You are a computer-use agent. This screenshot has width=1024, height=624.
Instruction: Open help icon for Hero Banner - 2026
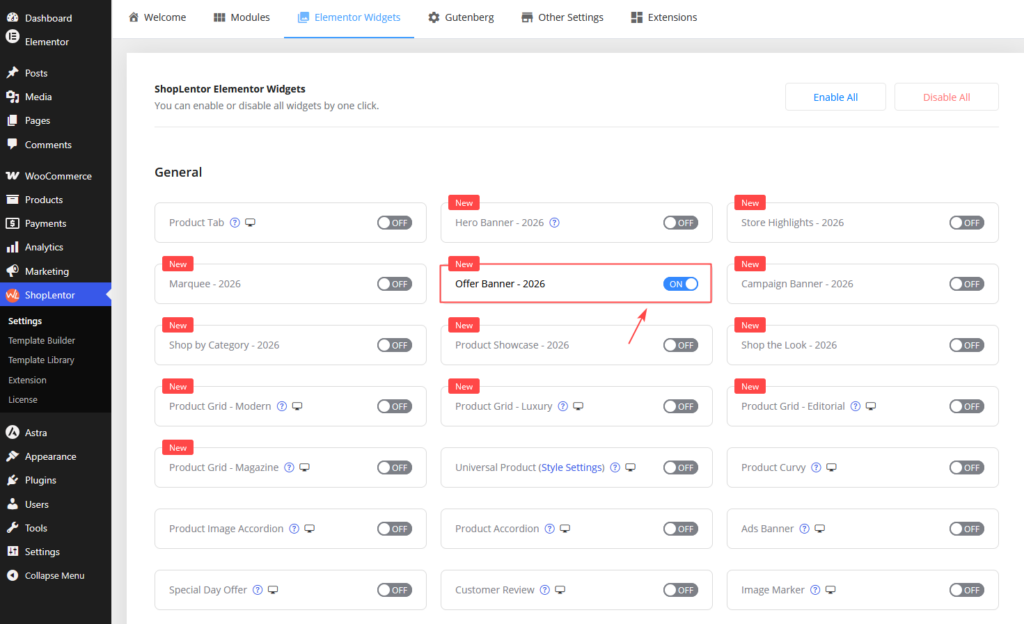[554, 223]
